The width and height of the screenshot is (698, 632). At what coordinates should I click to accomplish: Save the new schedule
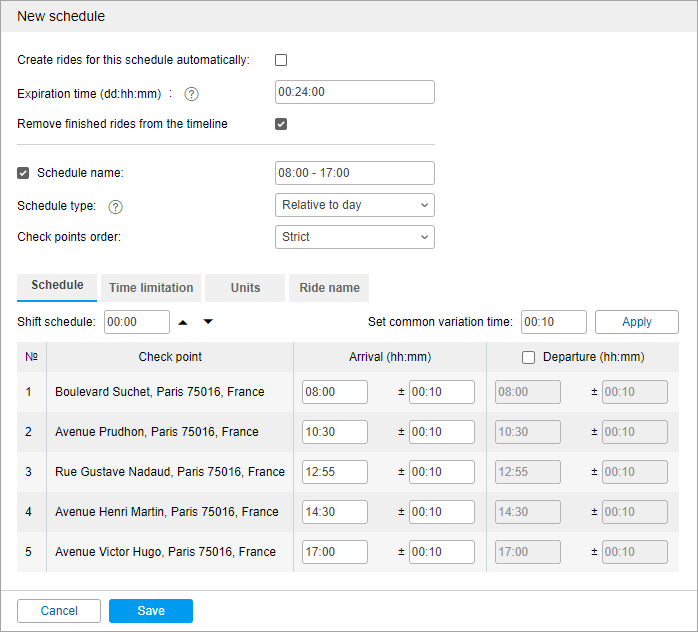click(x=151, y=611)
